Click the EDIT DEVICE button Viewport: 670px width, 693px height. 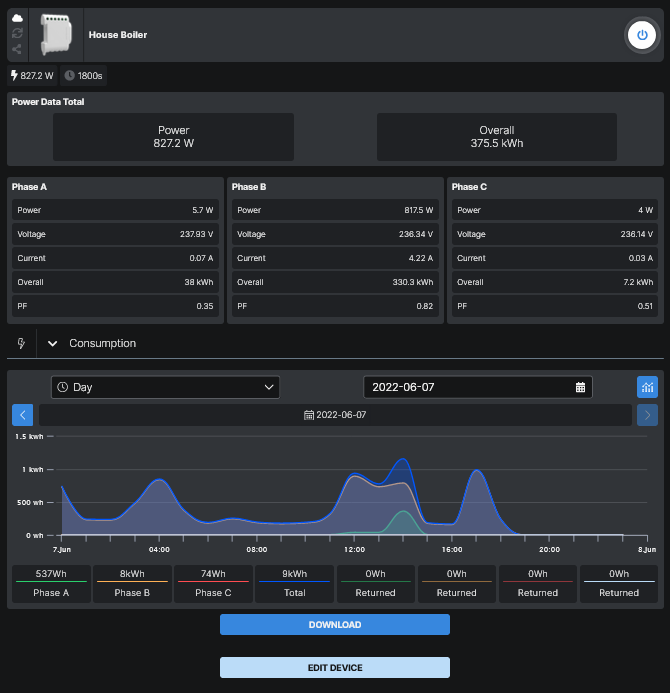(334, 667)
